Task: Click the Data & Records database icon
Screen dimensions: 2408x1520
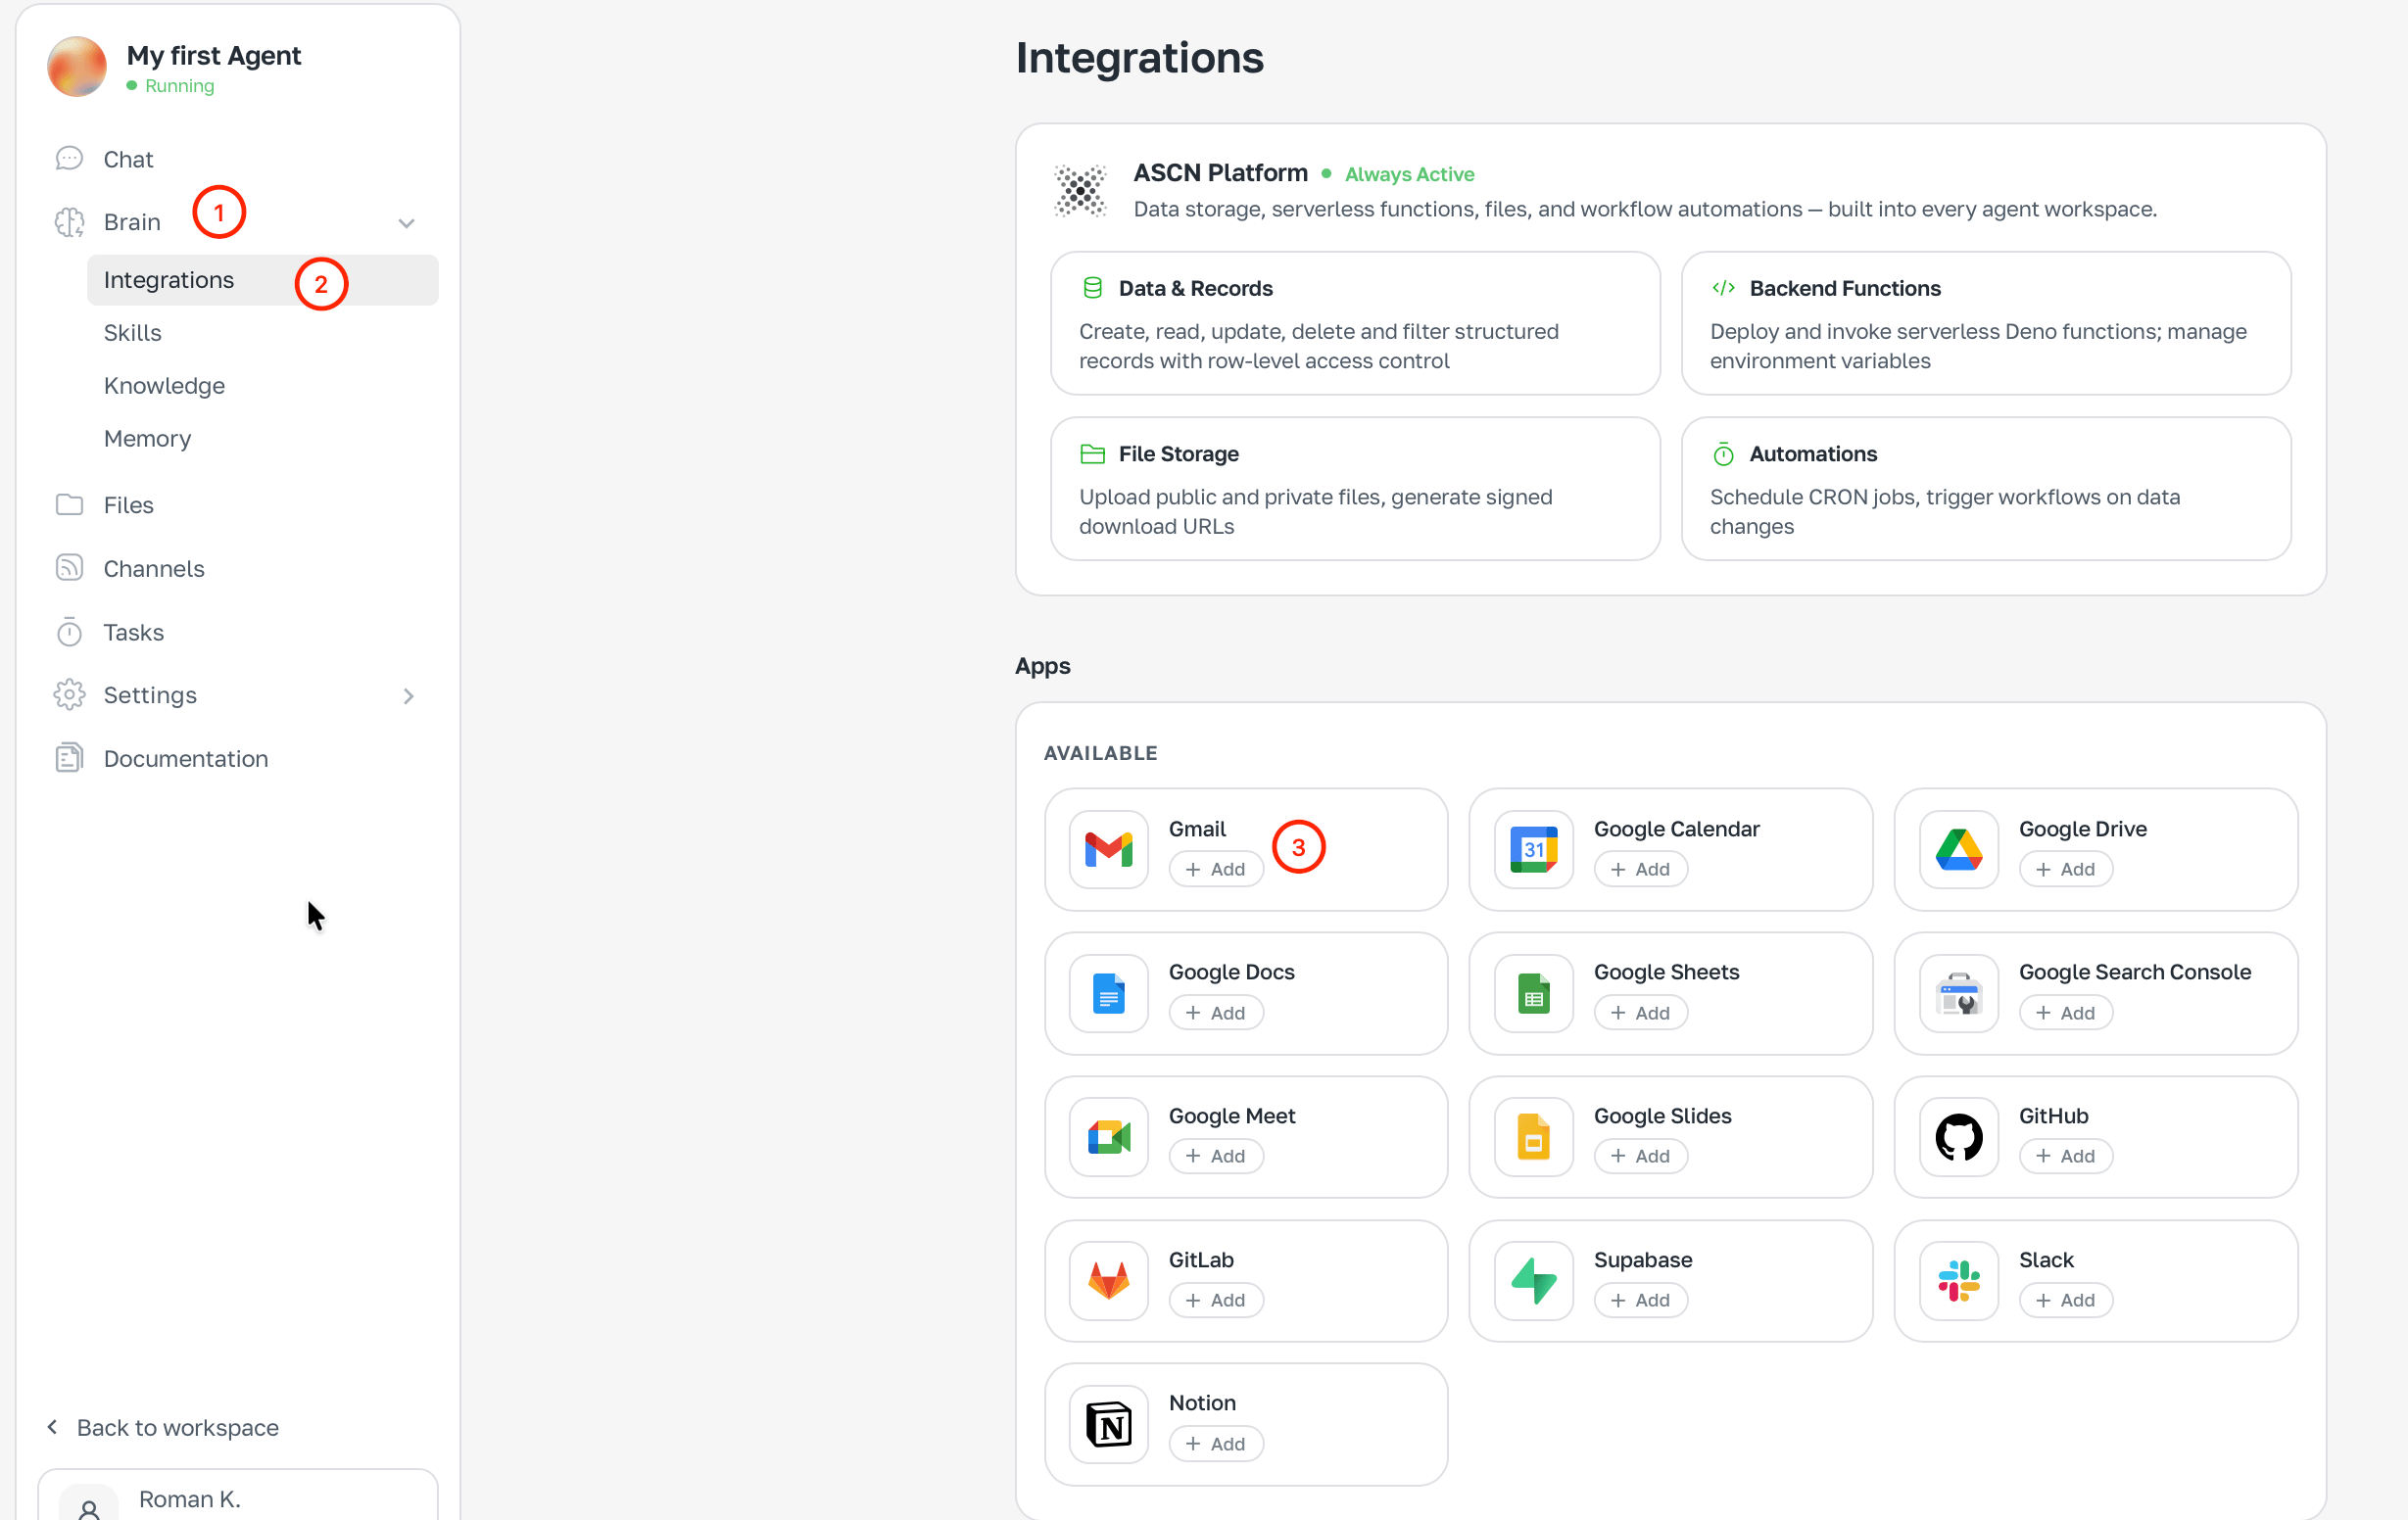Action: [1092, 288]
